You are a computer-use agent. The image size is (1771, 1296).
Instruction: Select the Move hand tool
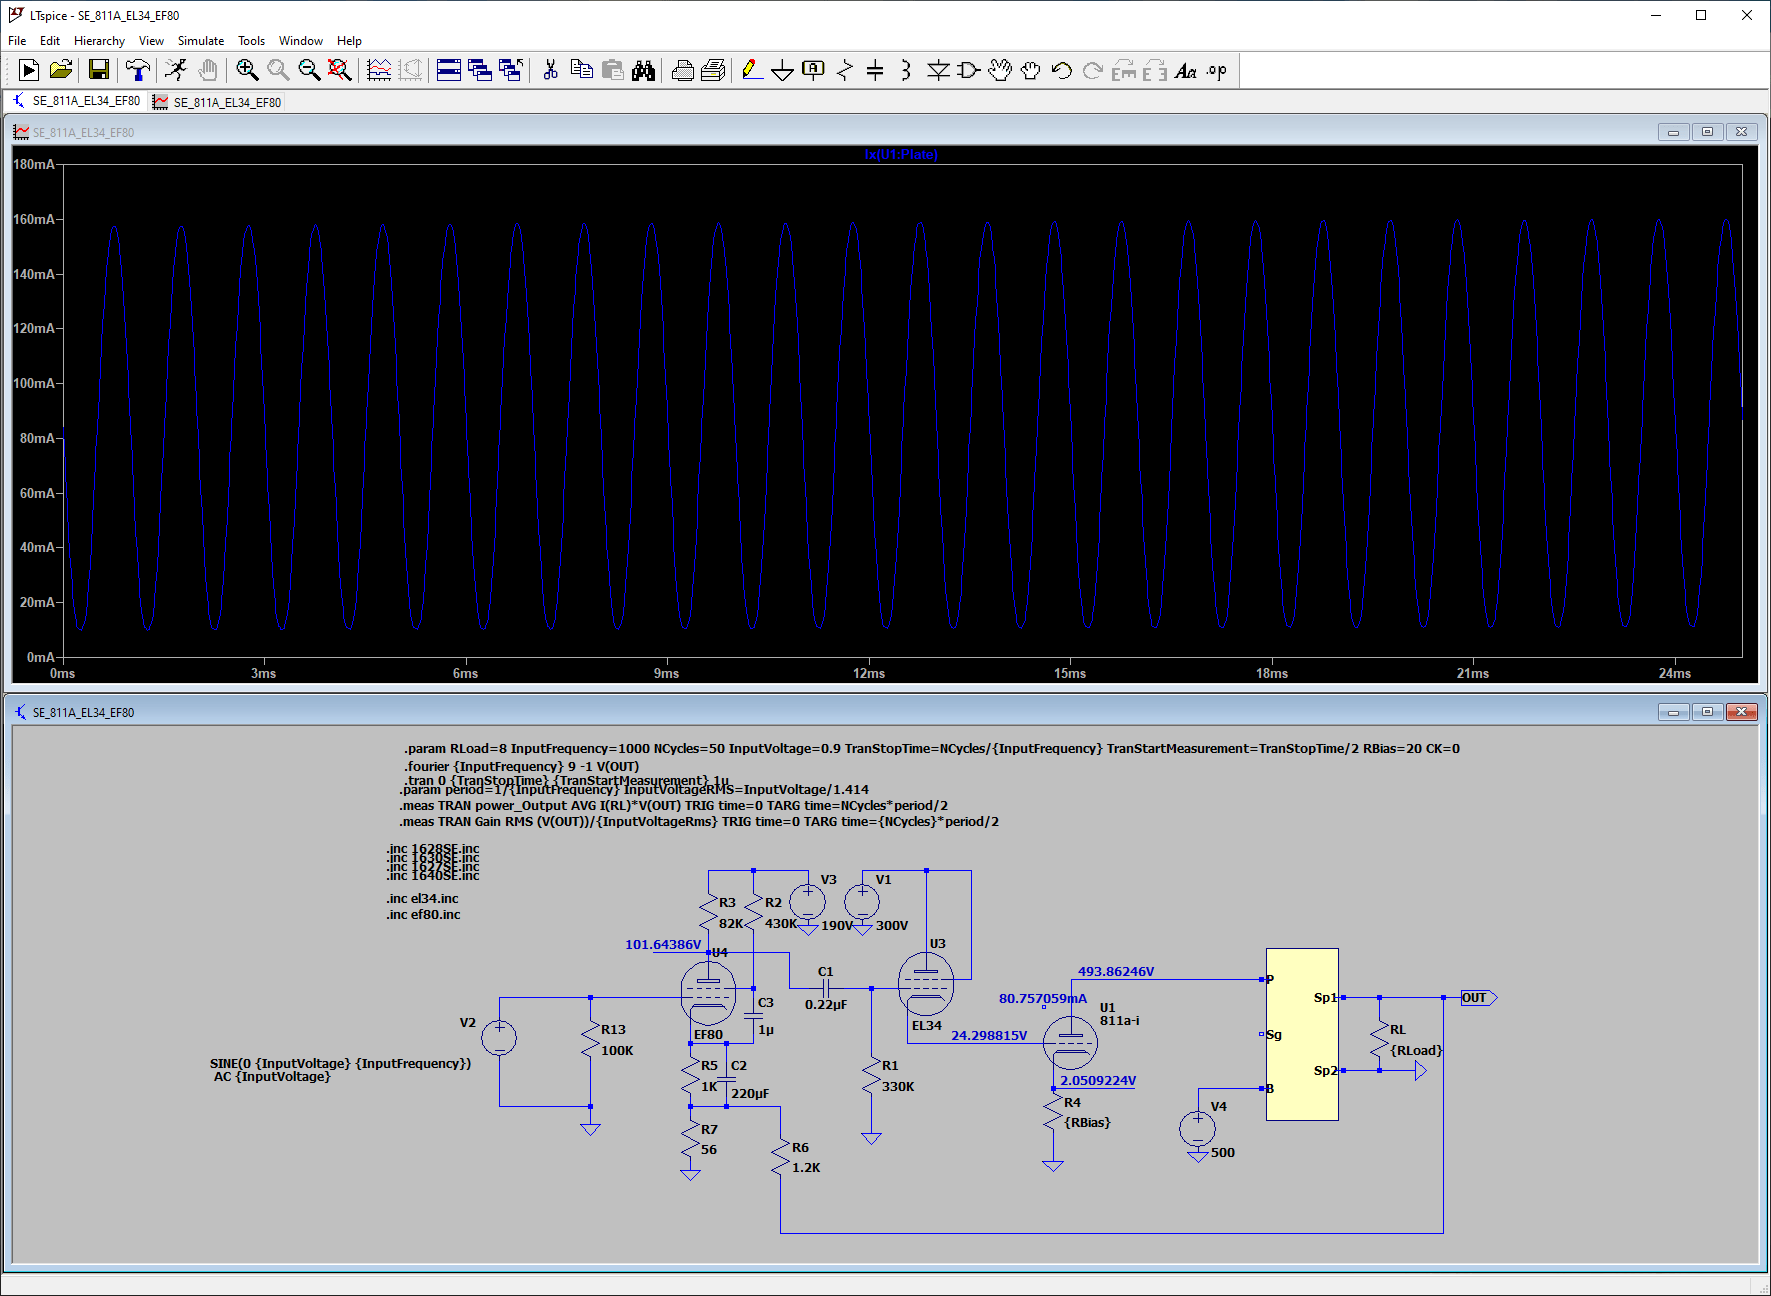coord(1000,70)
